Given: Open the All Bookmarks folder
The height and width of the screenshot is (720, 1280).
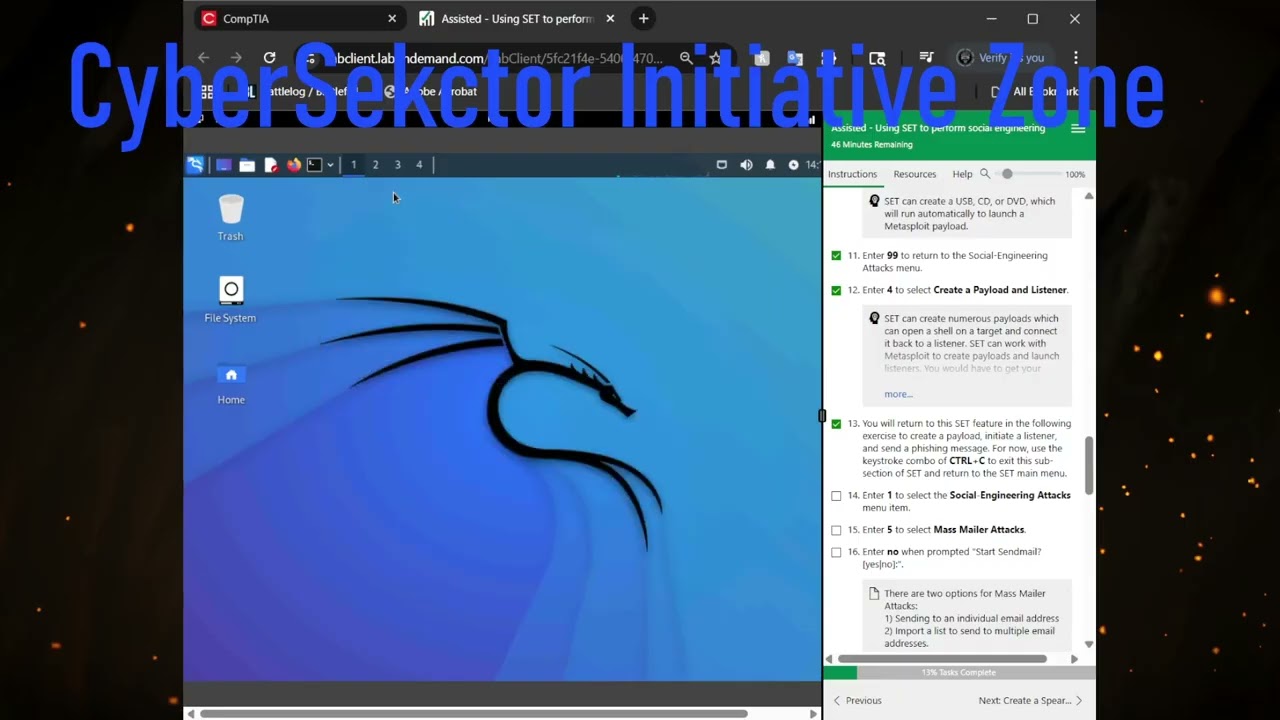Looking at the screenshot, I should tap(1034, 91).
